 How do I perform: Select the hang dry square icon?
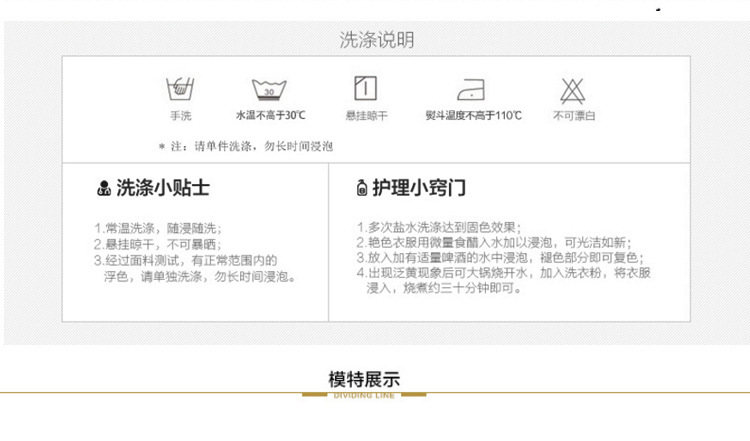tap(367, 88)
